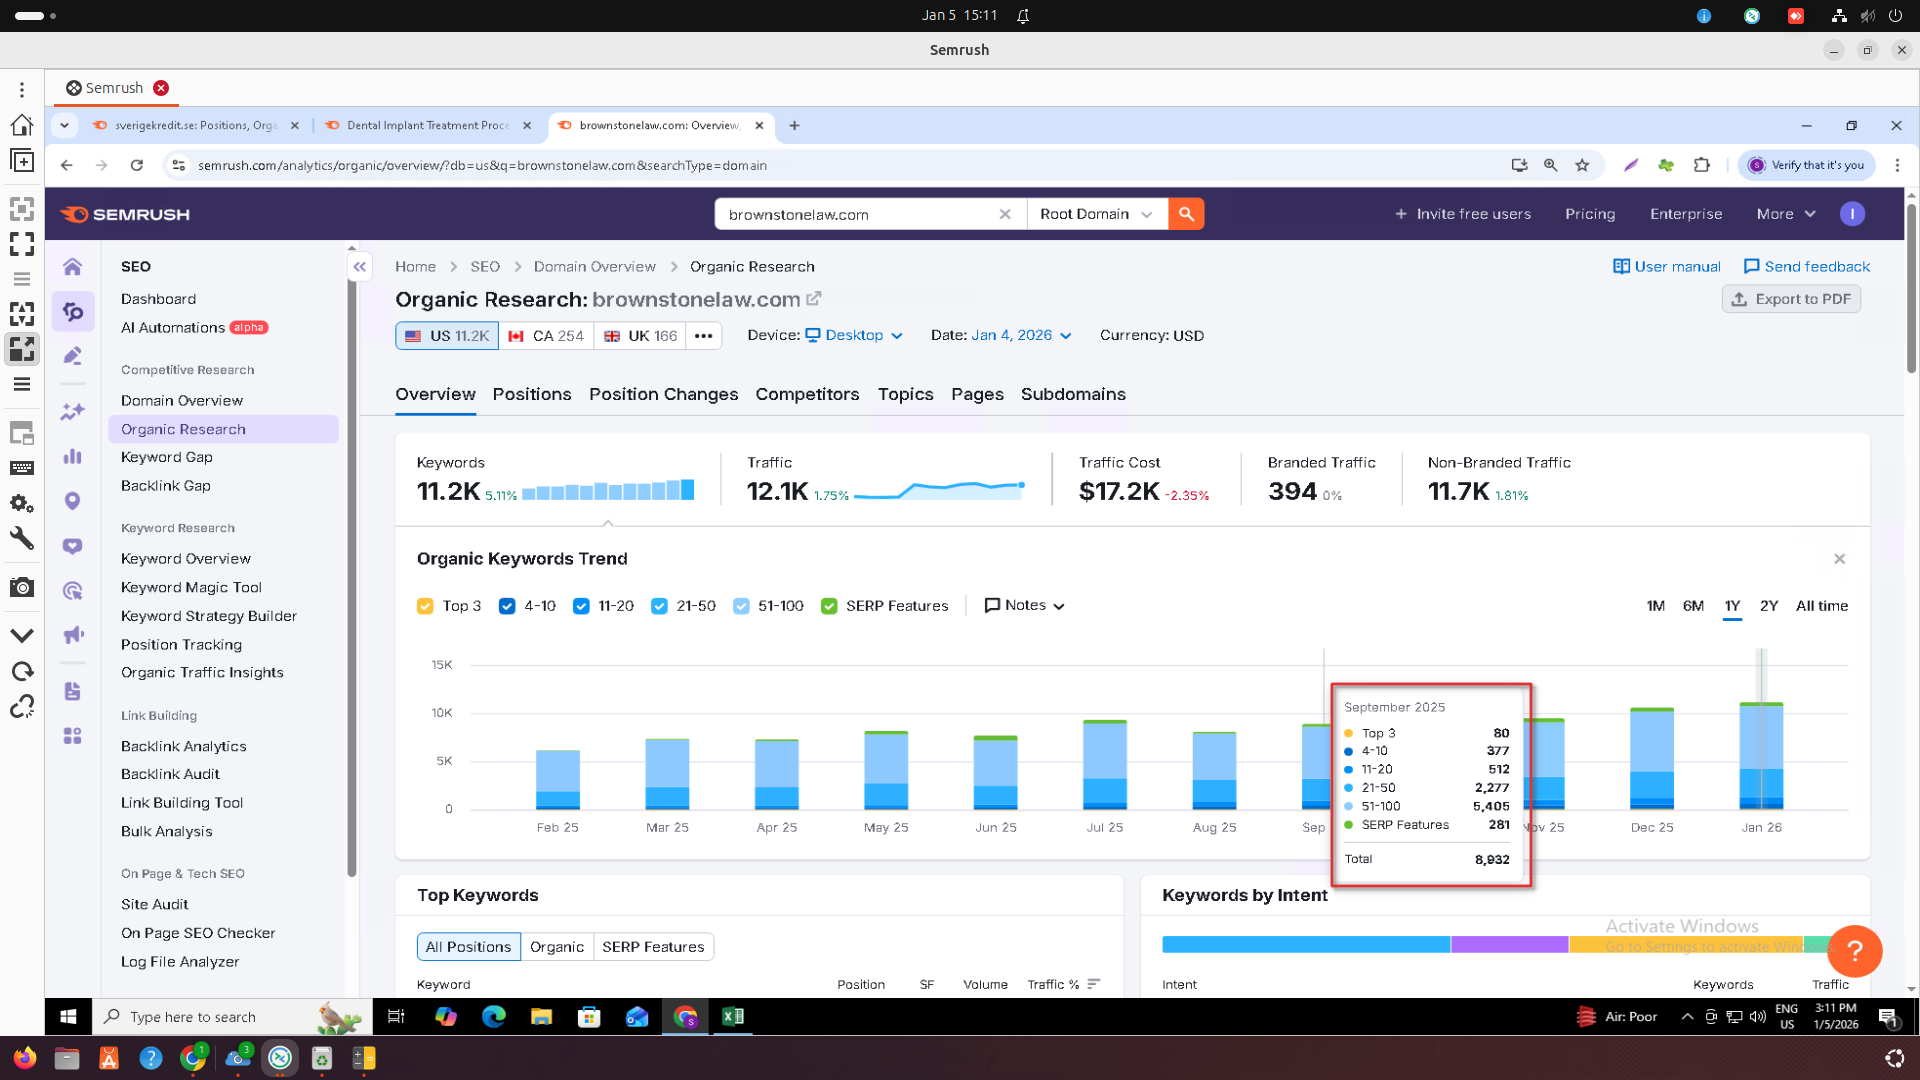
Task: Reload the page with refresh icon
Action: tap(137, 165)
